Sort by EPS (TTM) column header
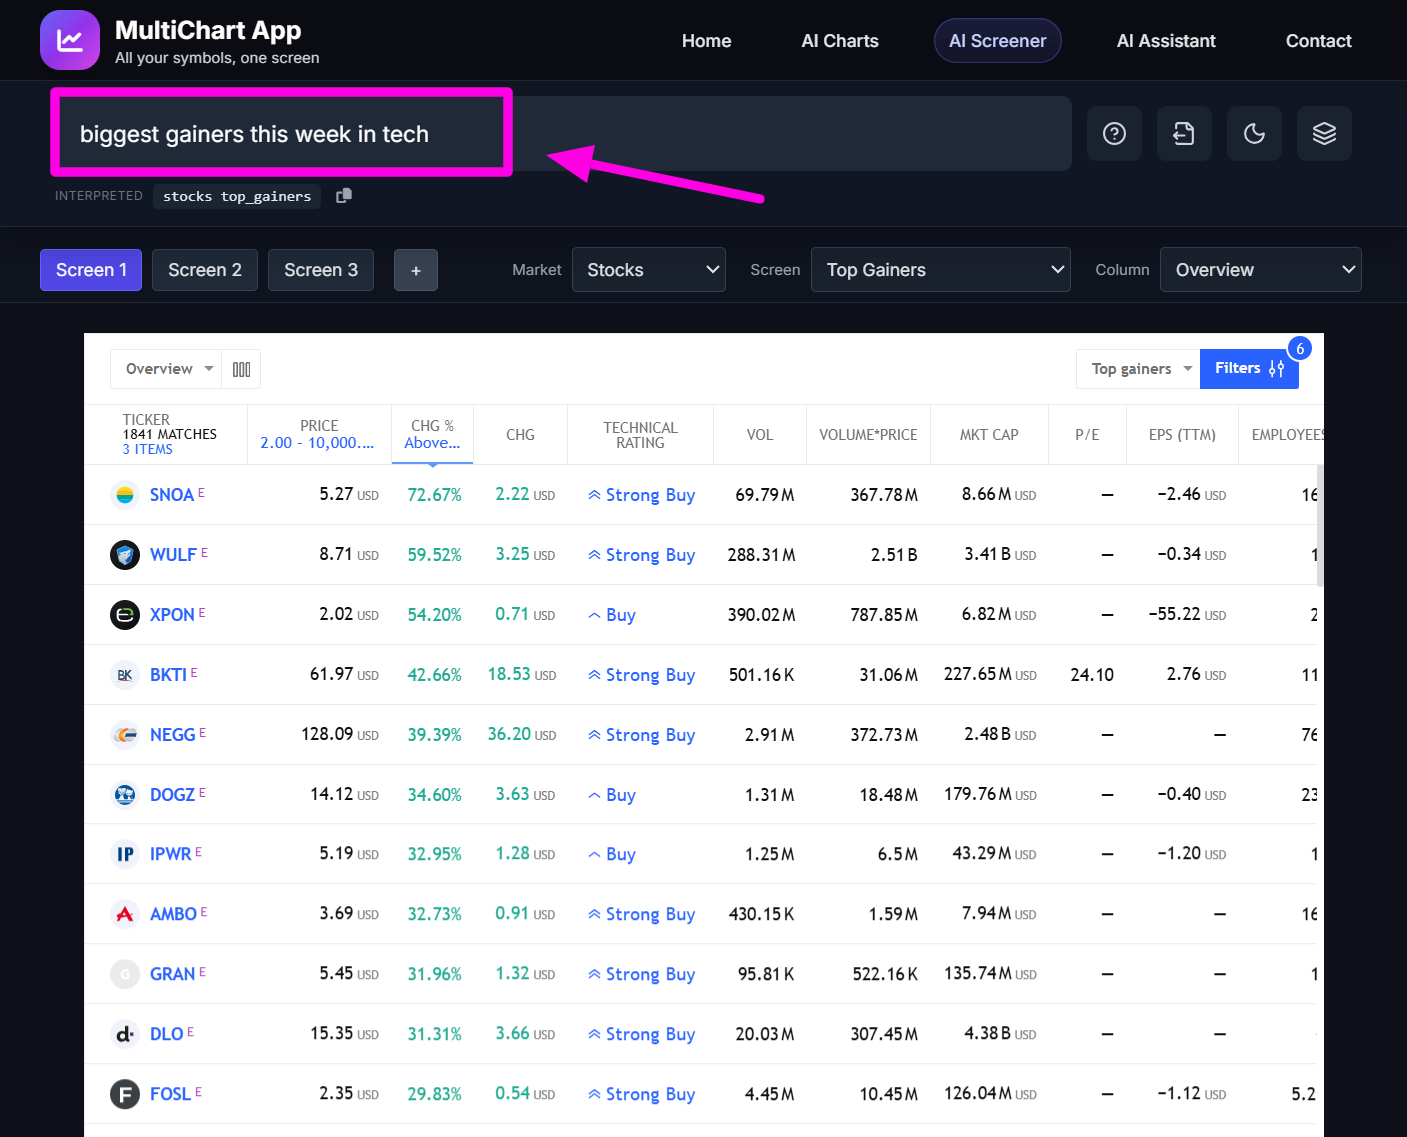This screenshot has height=1137, width=1407. pos(1182,435)
